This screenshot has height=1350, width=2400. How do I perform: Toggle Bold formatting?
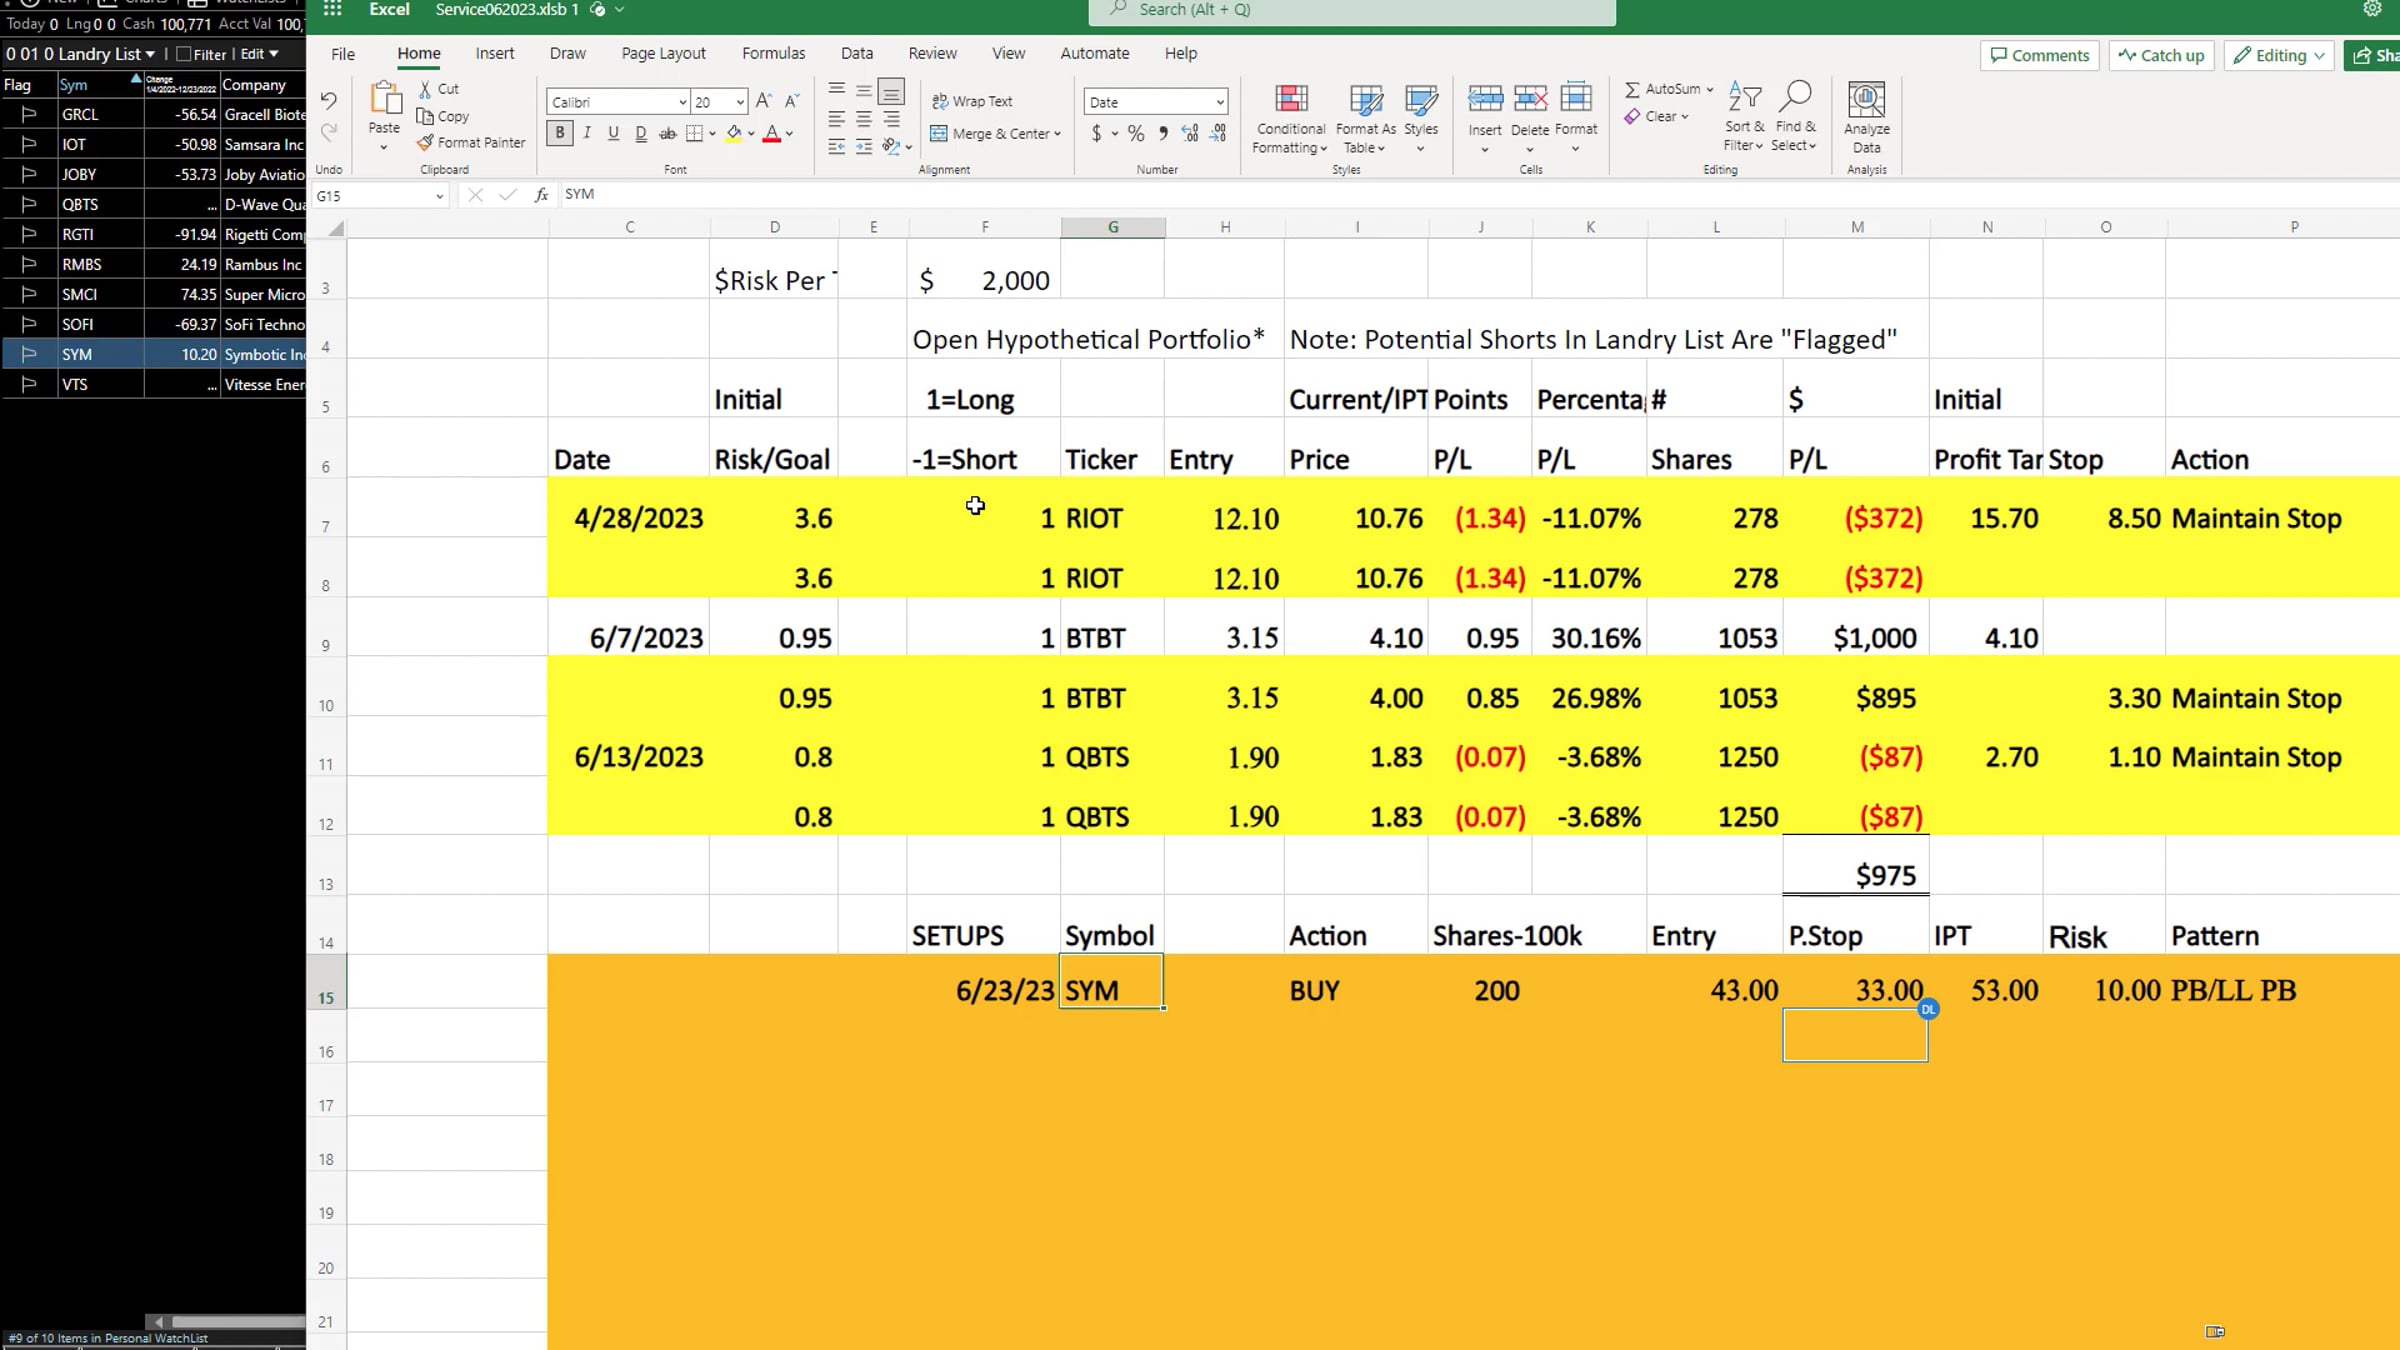[x=560, y=133]
